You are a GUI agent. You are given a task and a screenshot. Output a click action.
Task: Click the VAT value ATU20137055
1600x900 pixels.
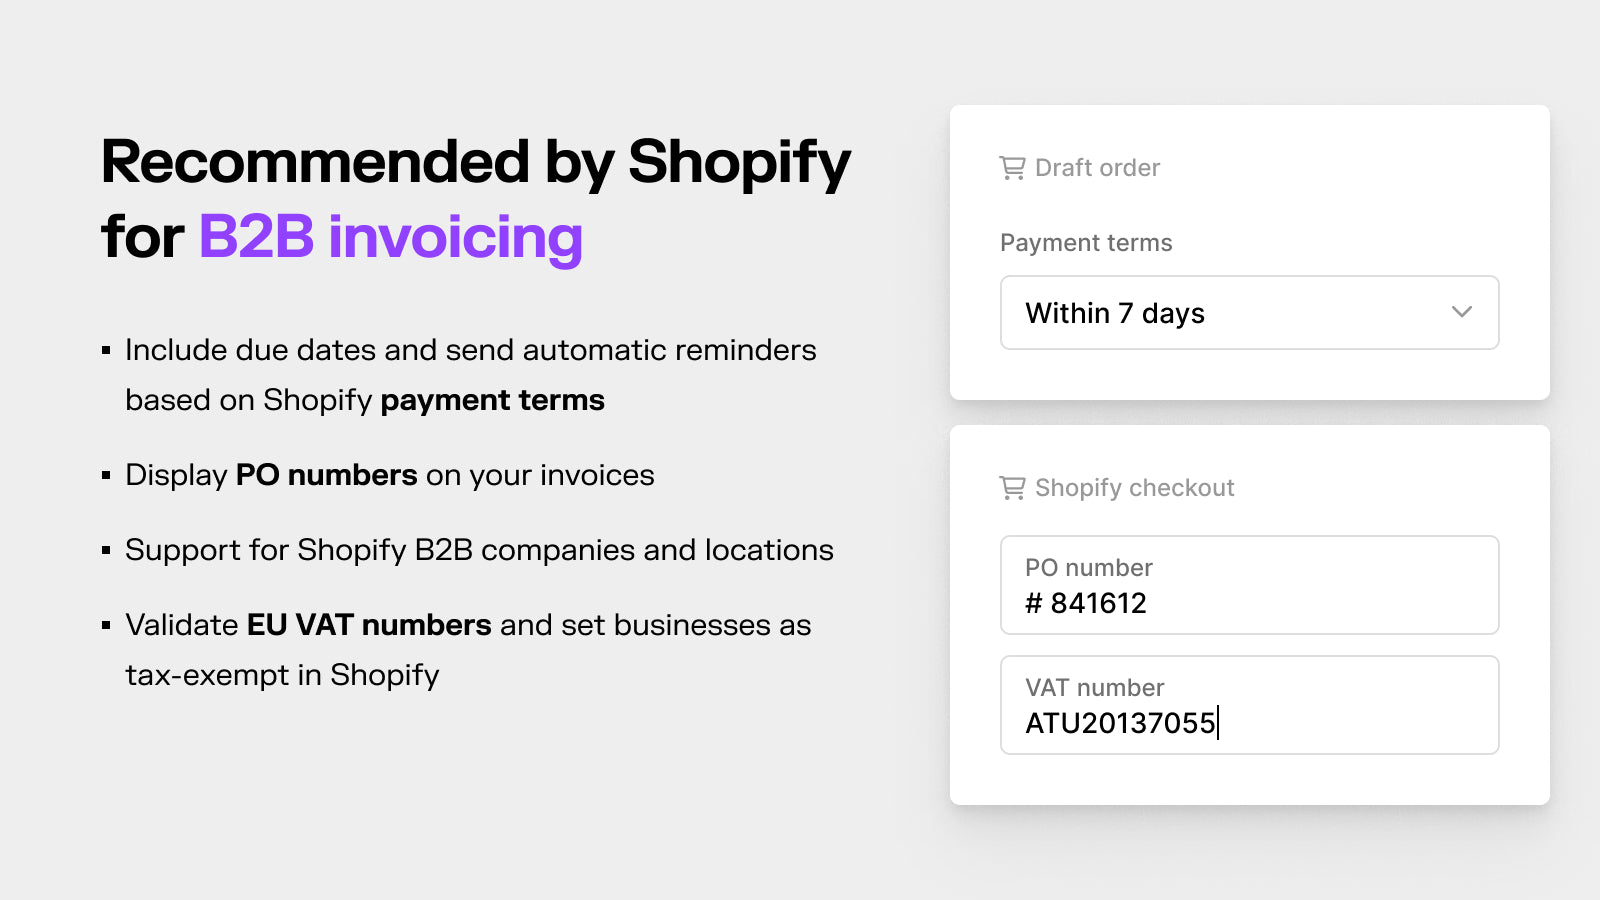(x=1120, y=723)
